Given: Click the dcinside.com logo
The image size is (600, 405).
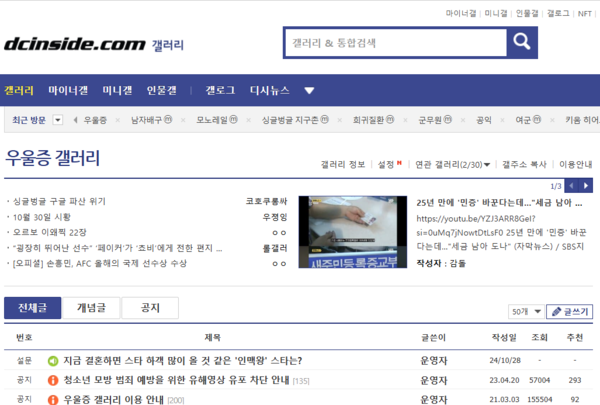Looking at the screenshot, I should tap(73, 44).
